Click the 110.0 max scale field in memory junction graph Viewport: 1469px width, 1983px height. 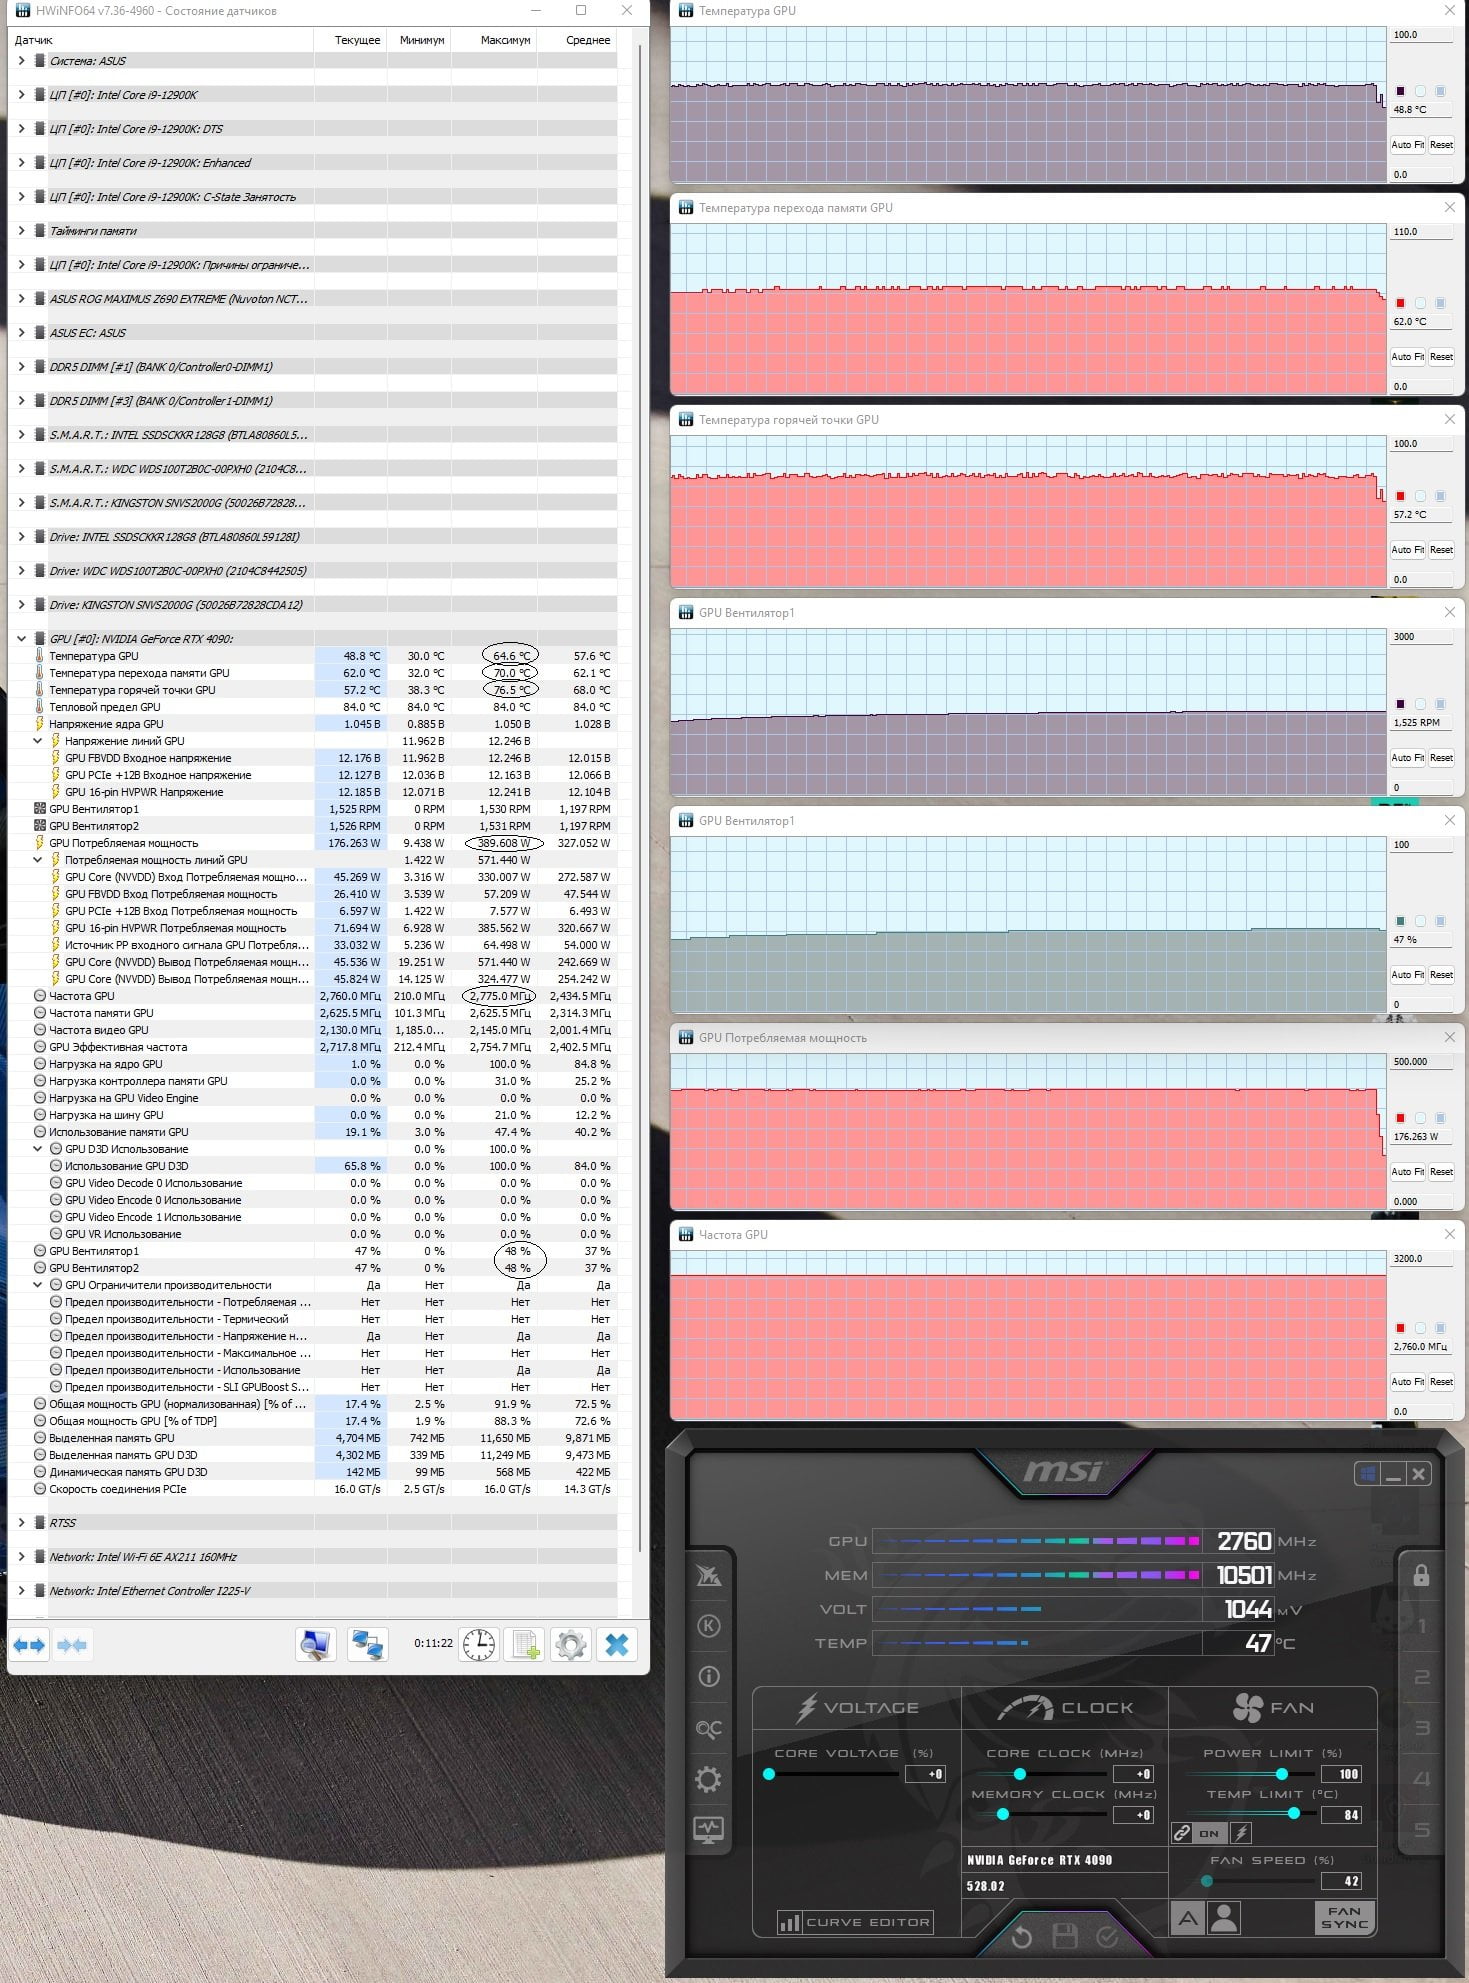pyautogui.click(x=1421, y=232)
